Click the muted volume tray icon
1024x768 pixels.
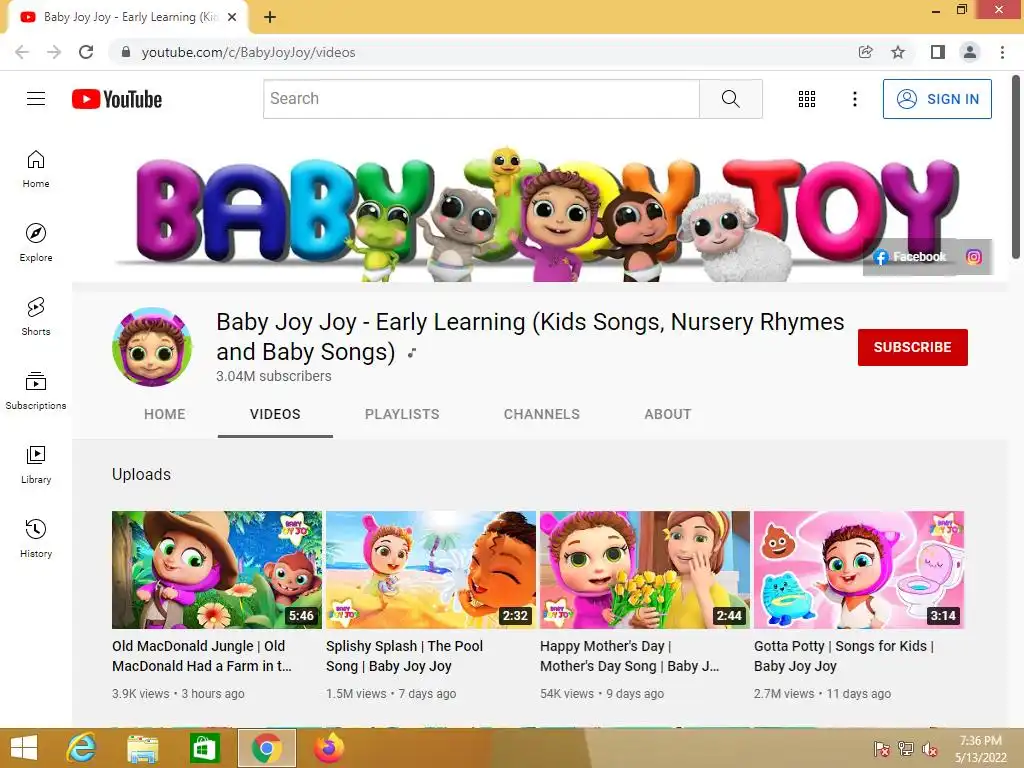(x=929, y=749)
